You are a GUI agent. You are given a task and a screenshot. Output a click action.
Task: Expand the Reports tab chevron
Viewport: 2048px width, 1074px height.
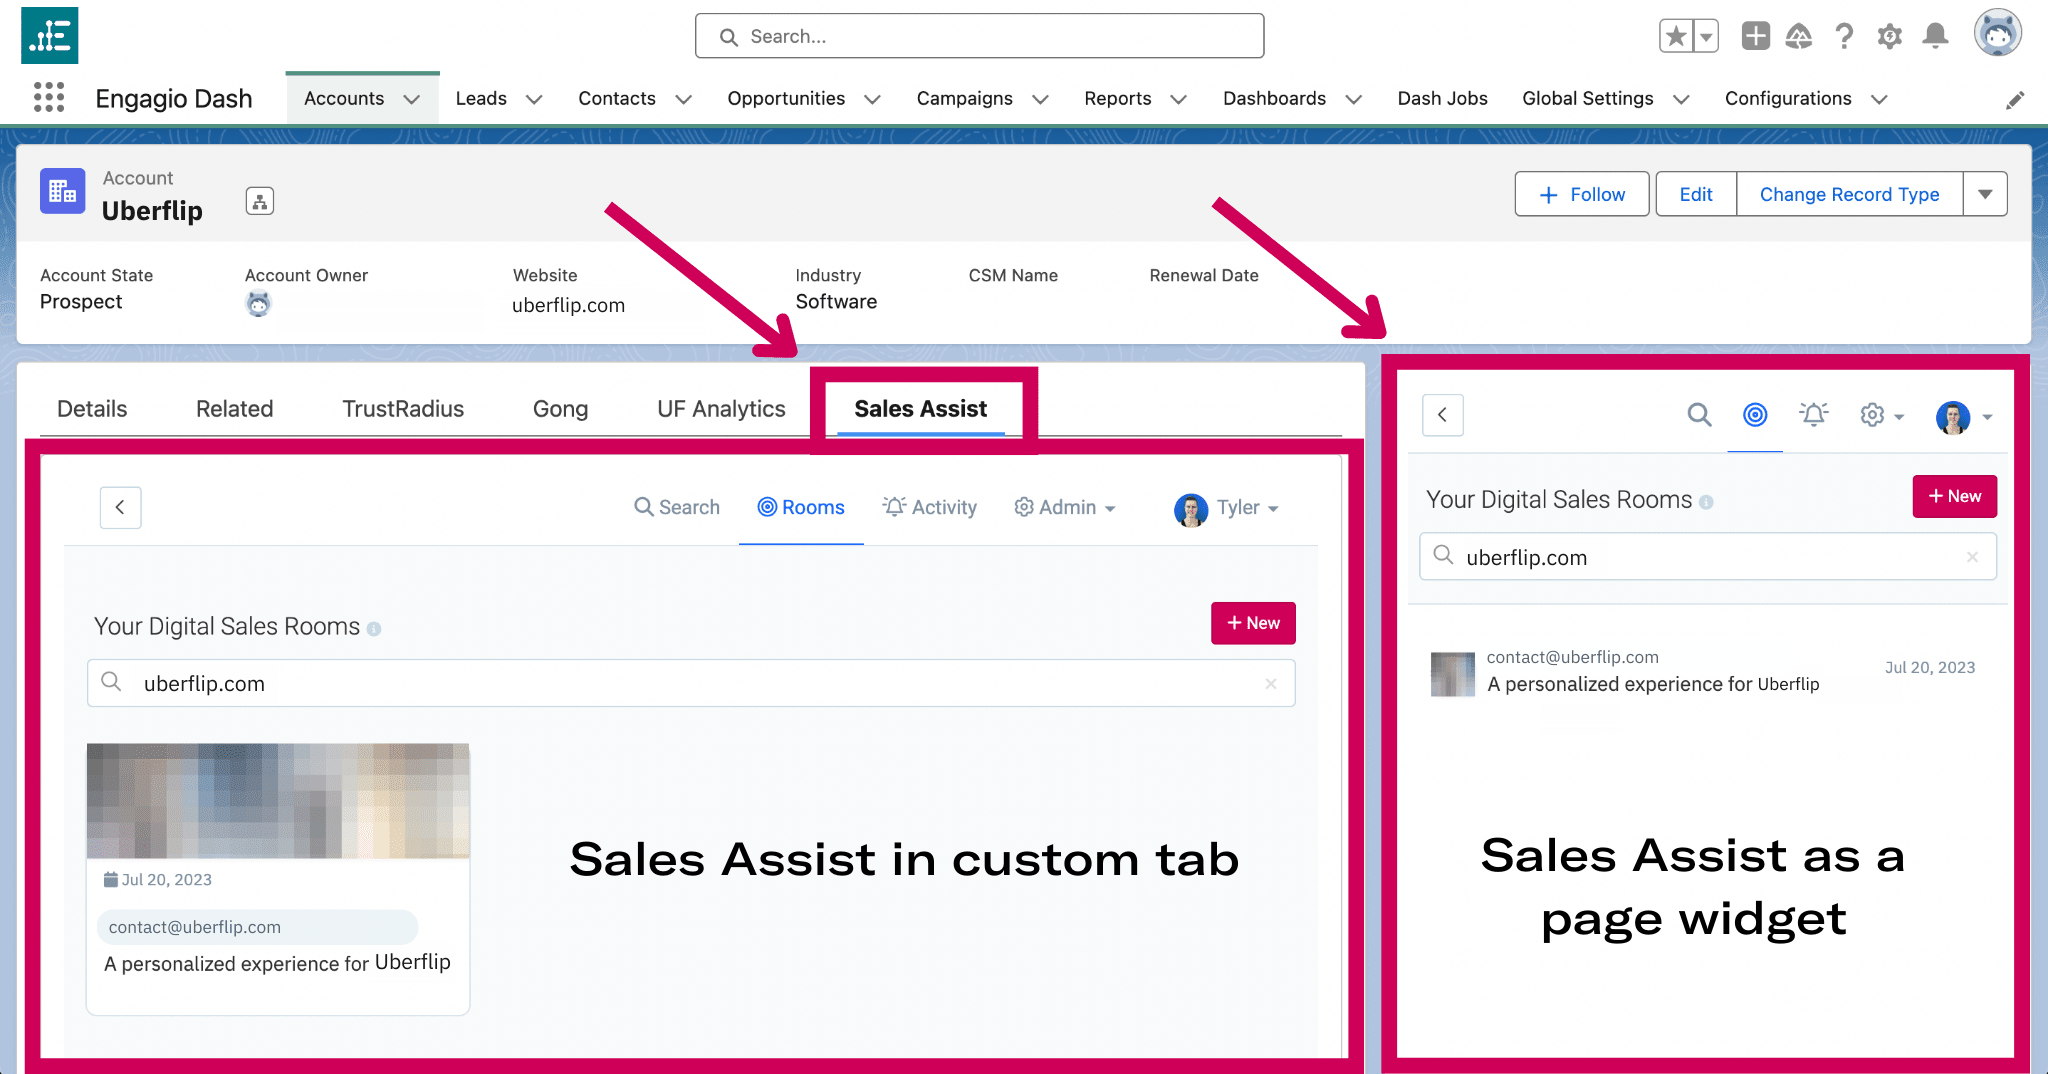(1178, 99)
